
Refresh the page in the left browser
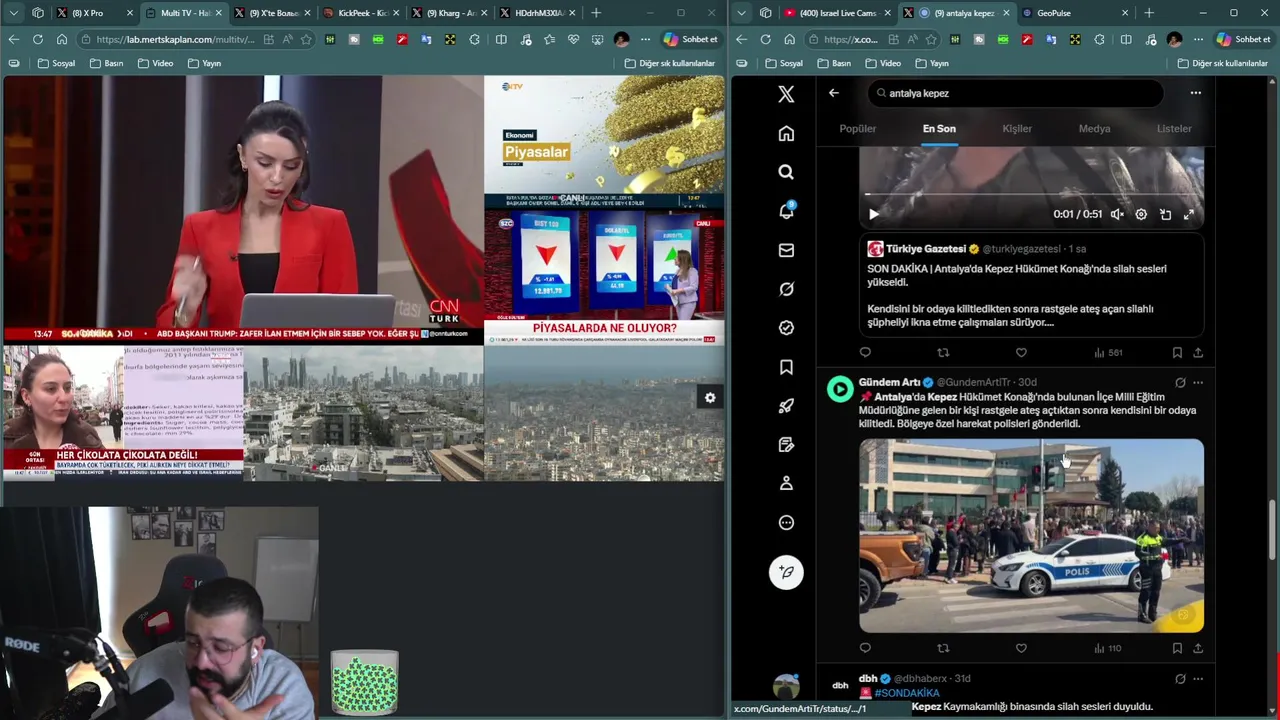click(x=37, y=39)
